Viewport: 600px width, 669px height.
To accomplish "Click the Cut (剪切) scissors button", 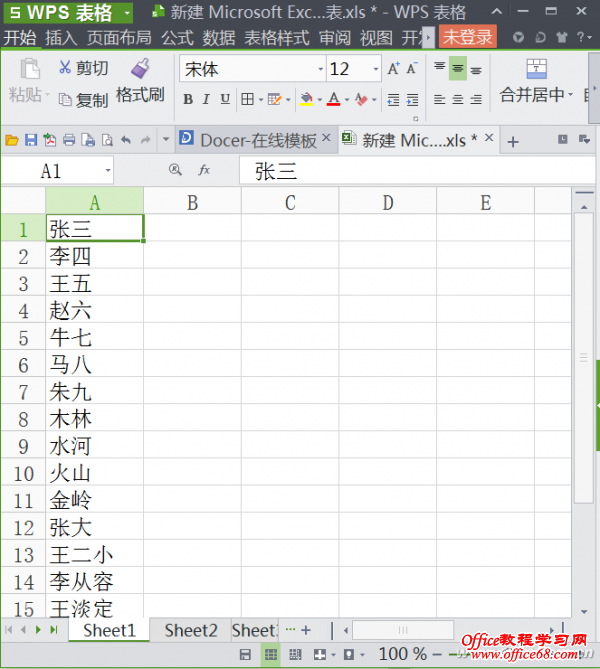I will click(x=84, y=67).
